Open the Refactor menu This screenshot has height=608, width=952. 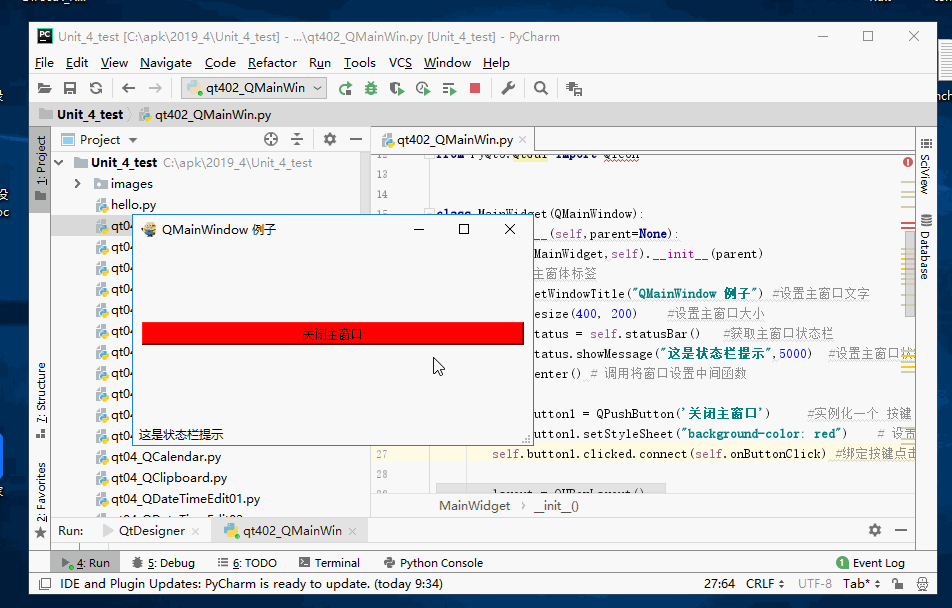[272, 62]
